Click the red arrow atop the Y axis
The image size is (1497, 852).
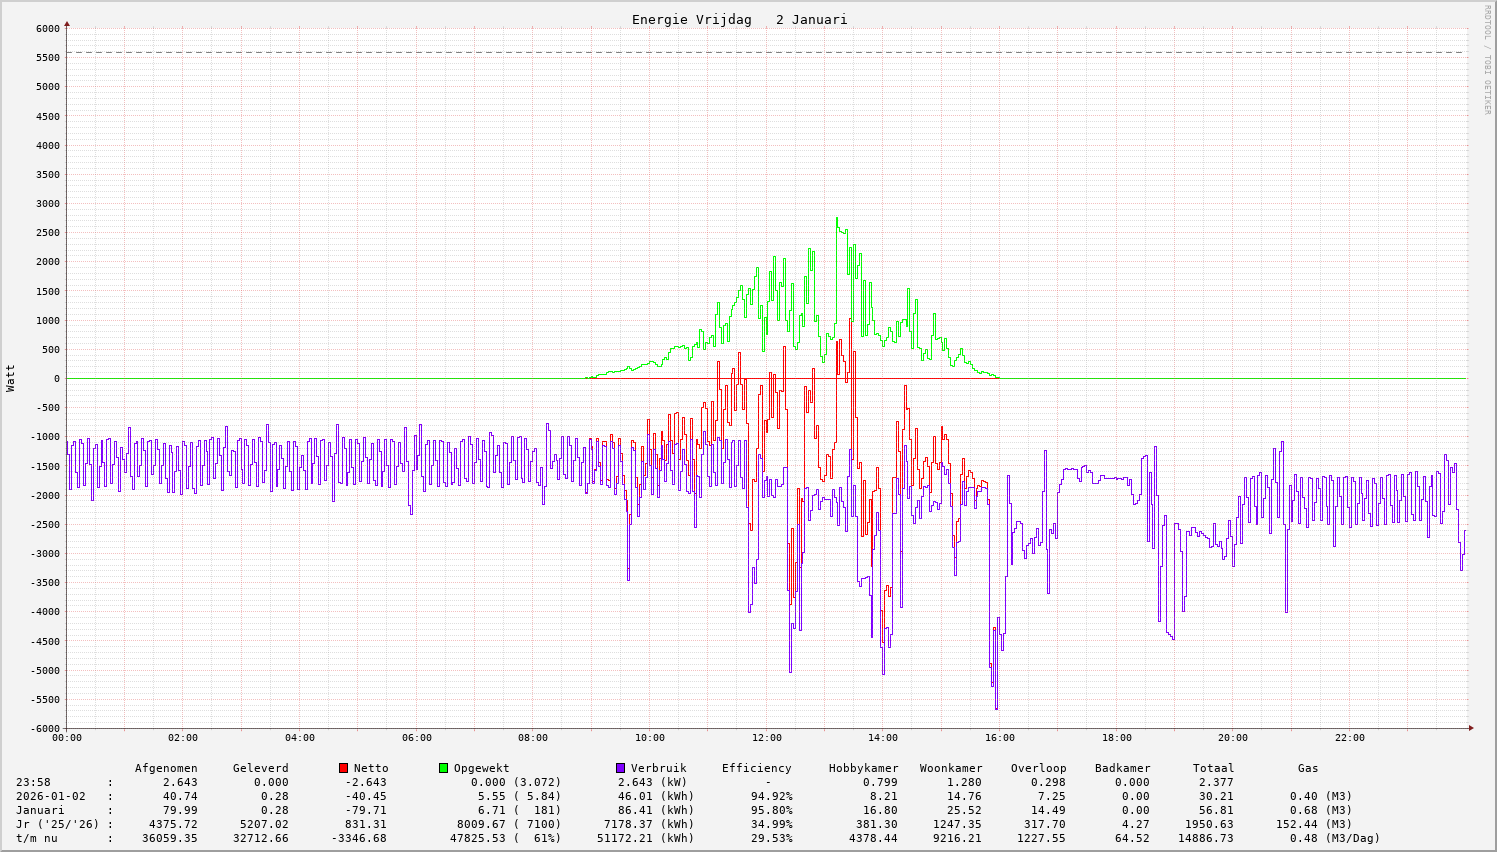click(67, 23)
